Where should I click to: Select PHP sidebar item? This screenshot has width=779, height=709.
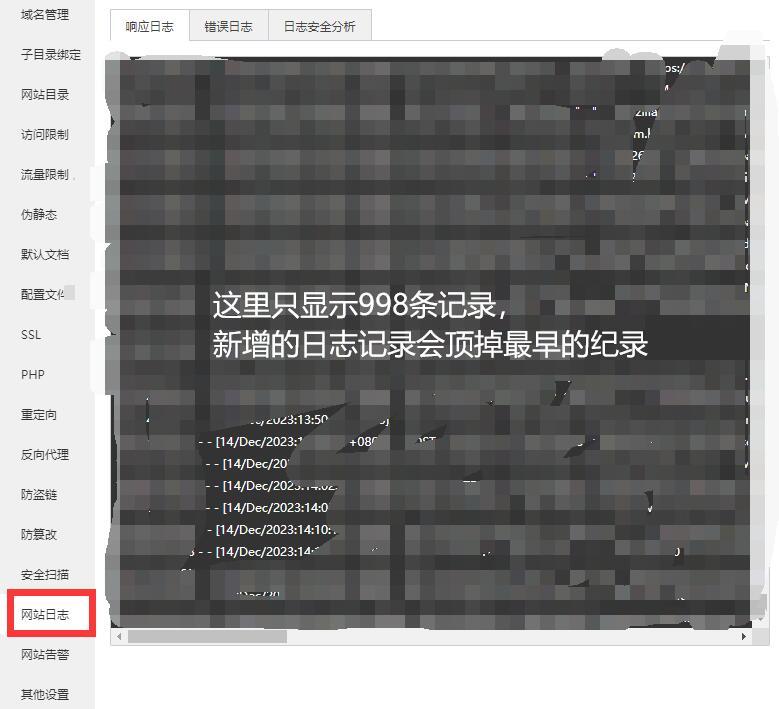pos(33,375)
